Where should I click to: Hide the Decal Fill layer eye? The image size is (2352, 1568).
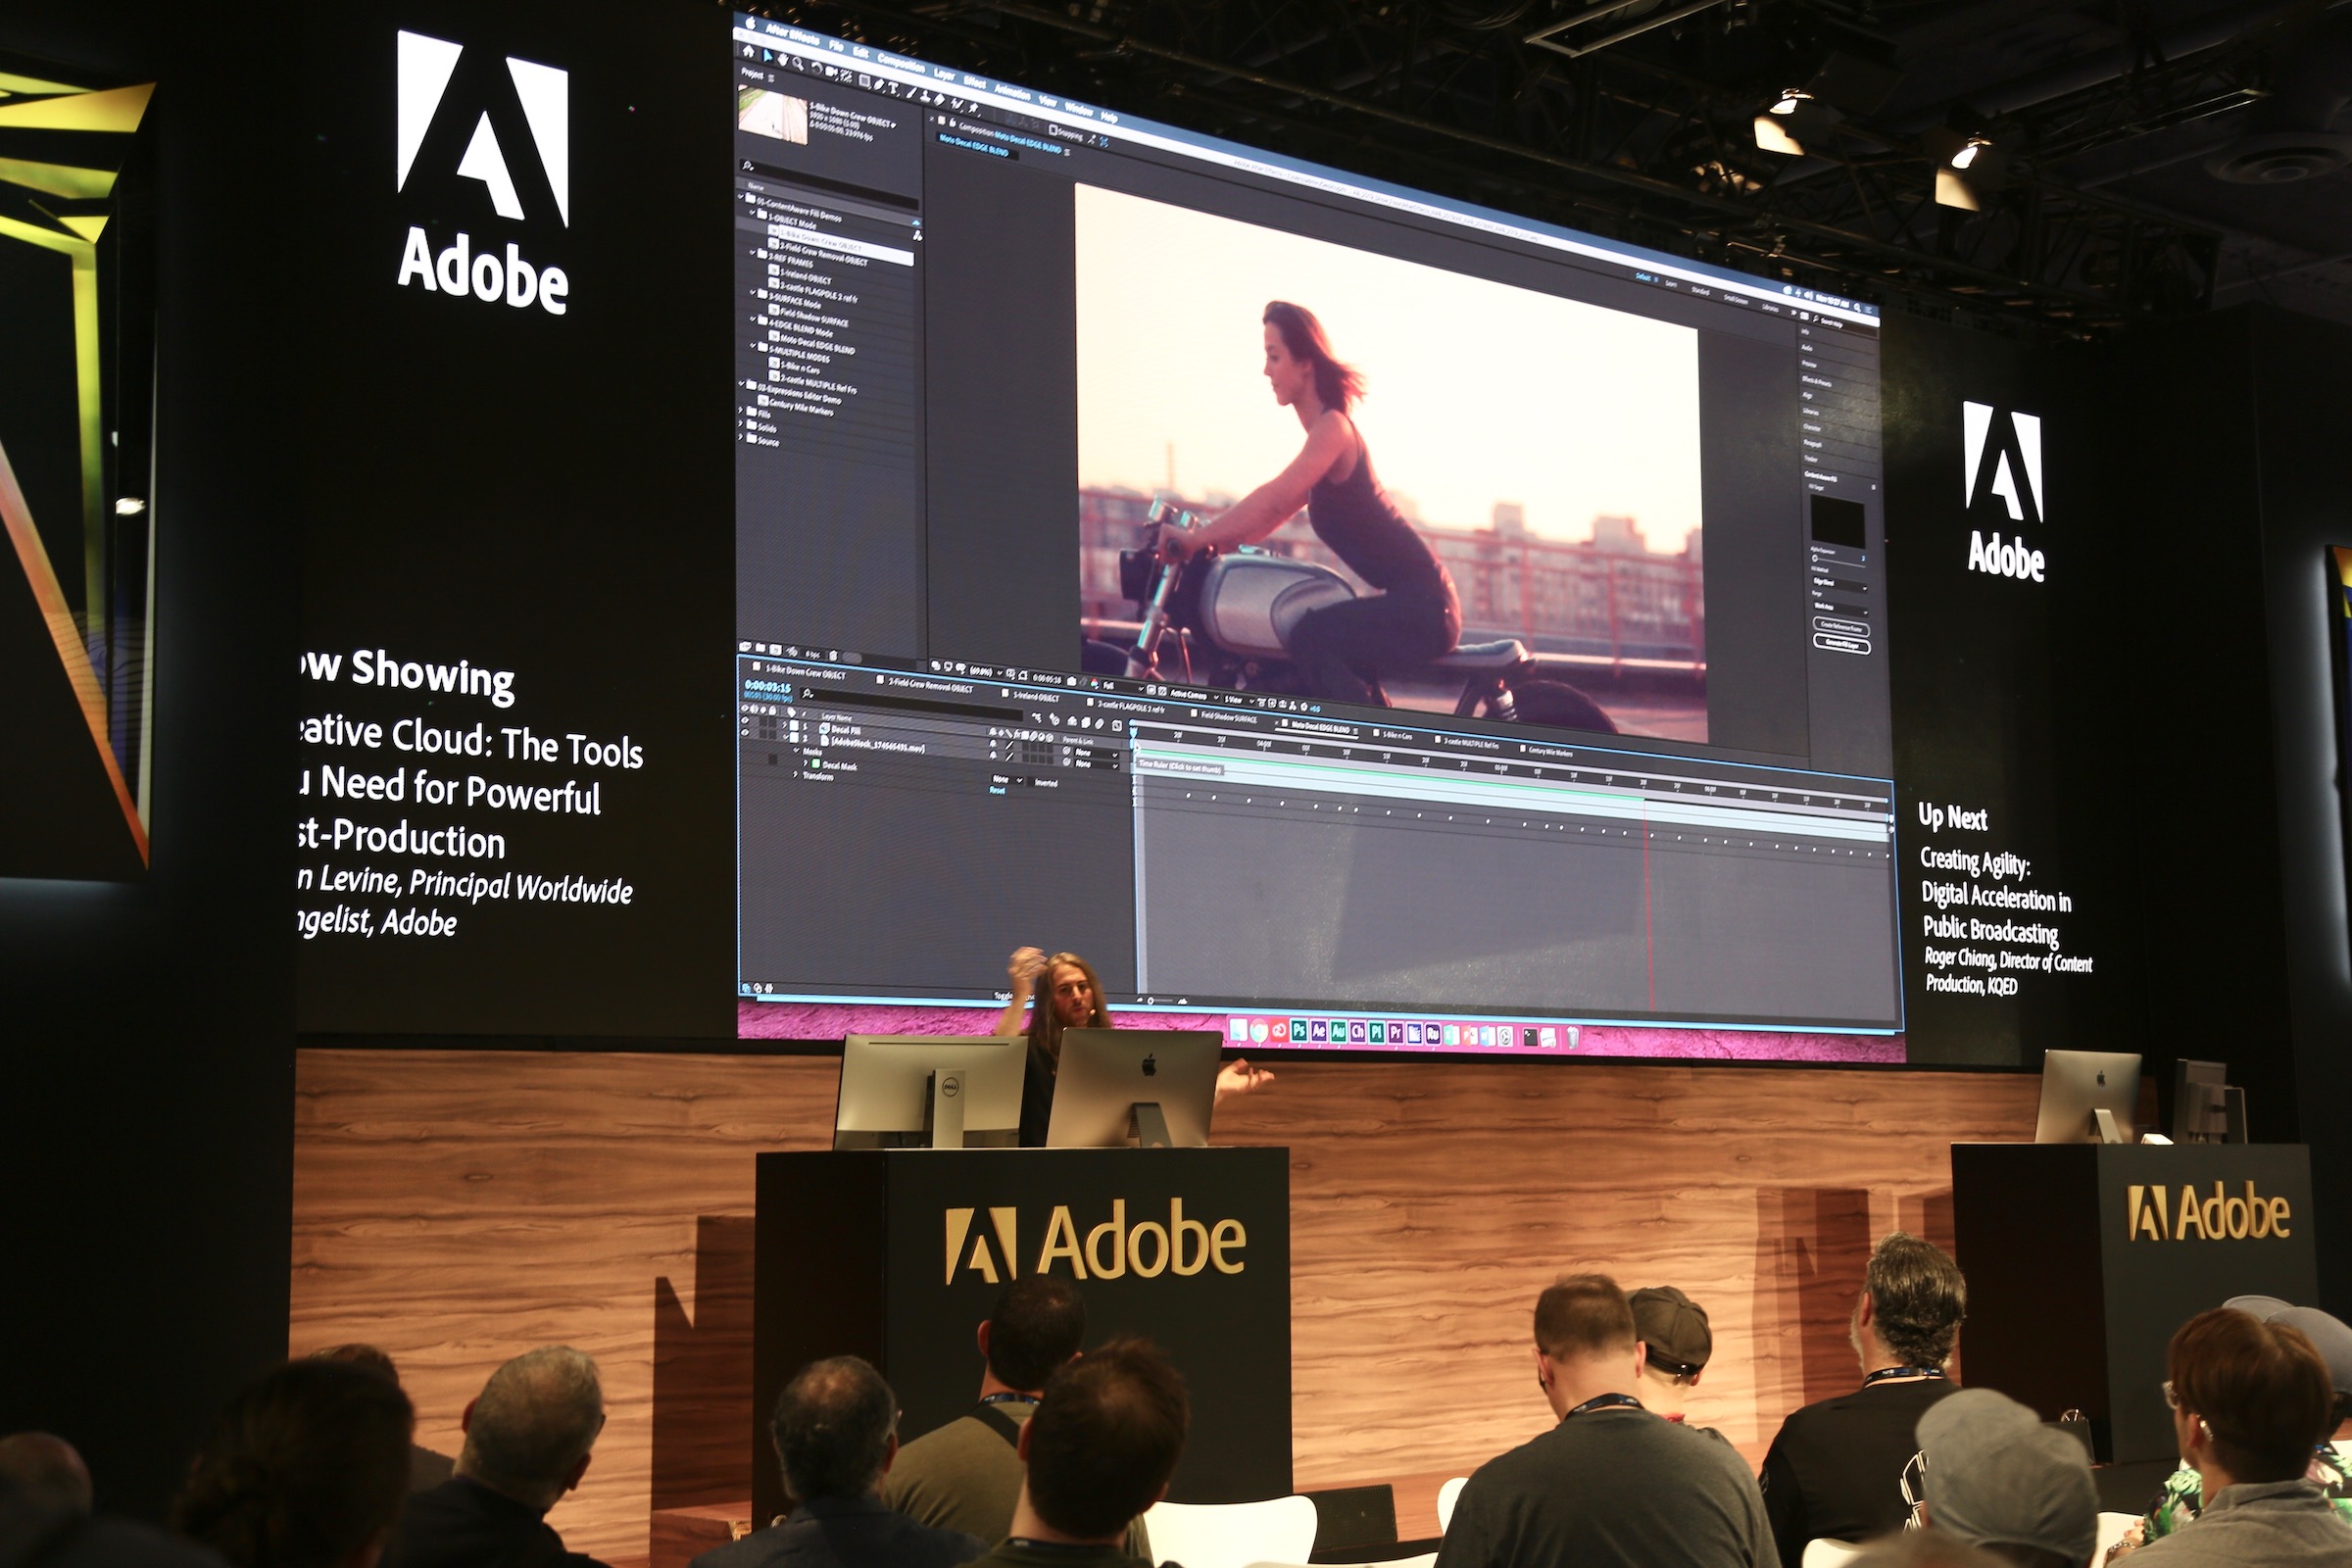745,720
